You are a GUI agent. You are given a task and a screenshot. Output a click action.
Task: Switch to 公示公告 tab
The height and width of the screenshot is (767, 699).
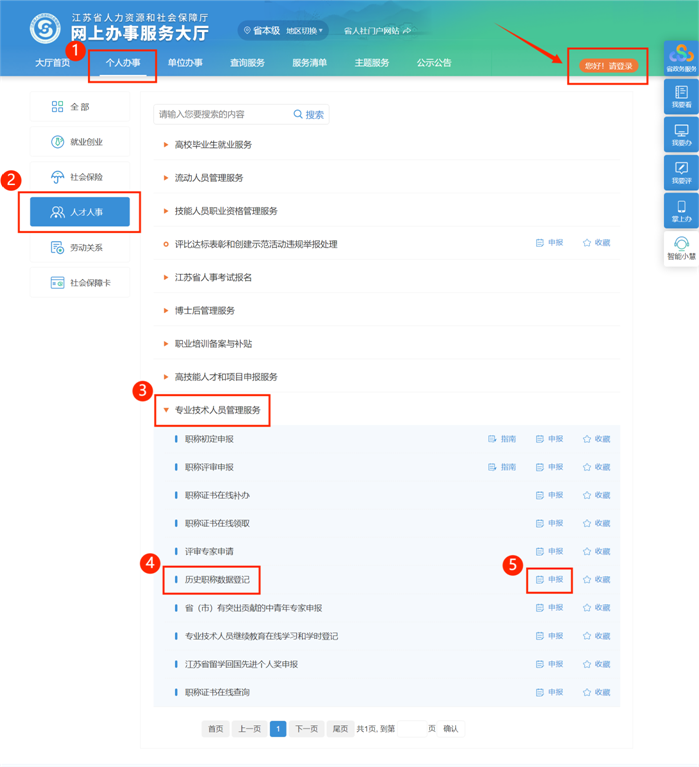(x=434, y=63)
